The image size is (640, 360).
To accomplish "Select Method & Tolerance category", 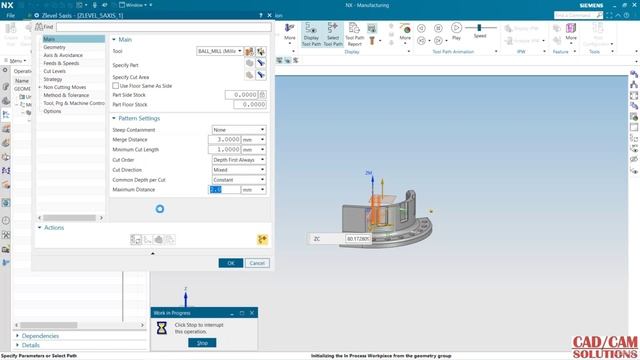I will [66, 95].
